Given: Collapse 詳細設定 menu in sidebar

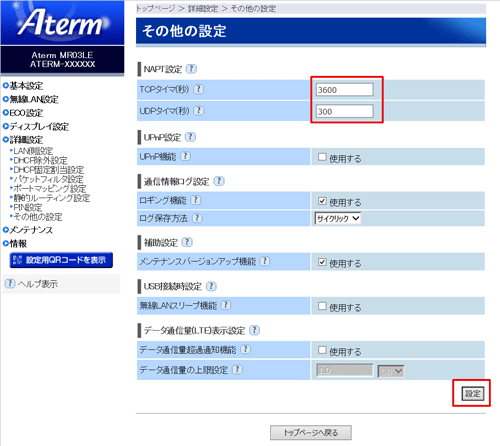Looking at the screenshot, I should (23, 140).
